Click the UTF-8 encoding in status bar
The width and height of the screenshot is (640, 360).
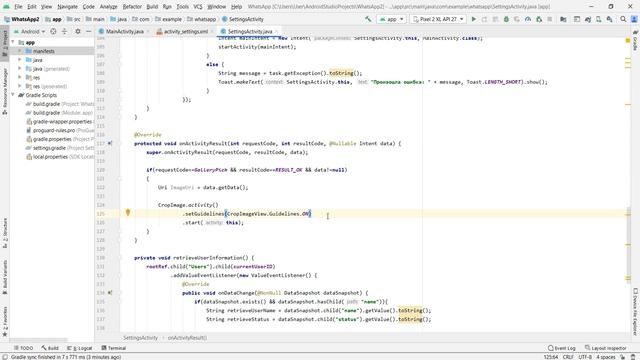585,357
